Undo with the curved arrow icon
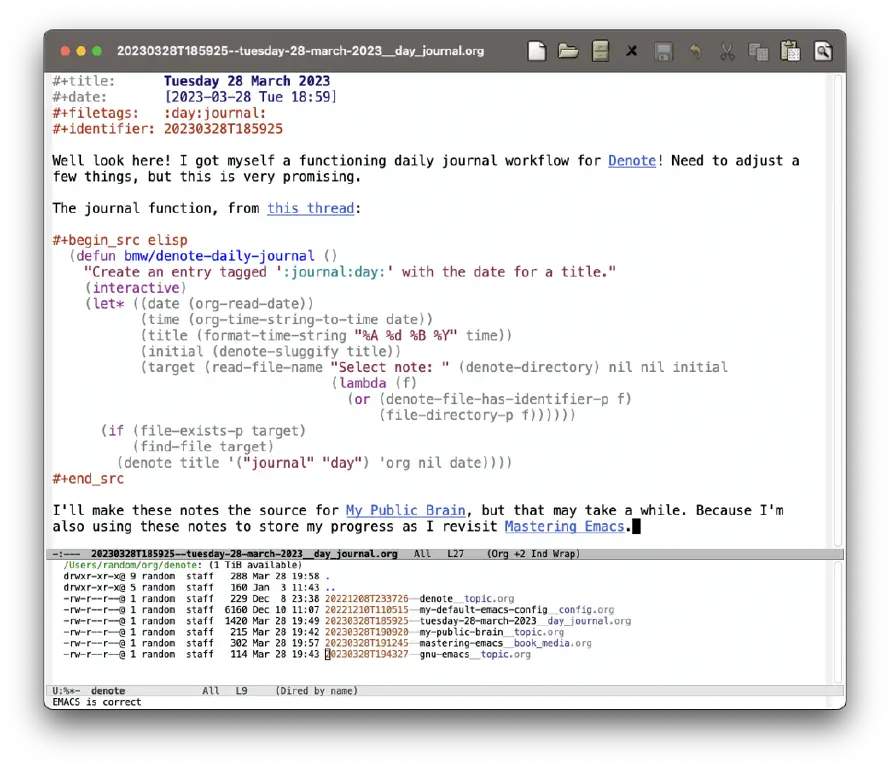This screenshot has height=768, width=890. click(x=695, y=52)
